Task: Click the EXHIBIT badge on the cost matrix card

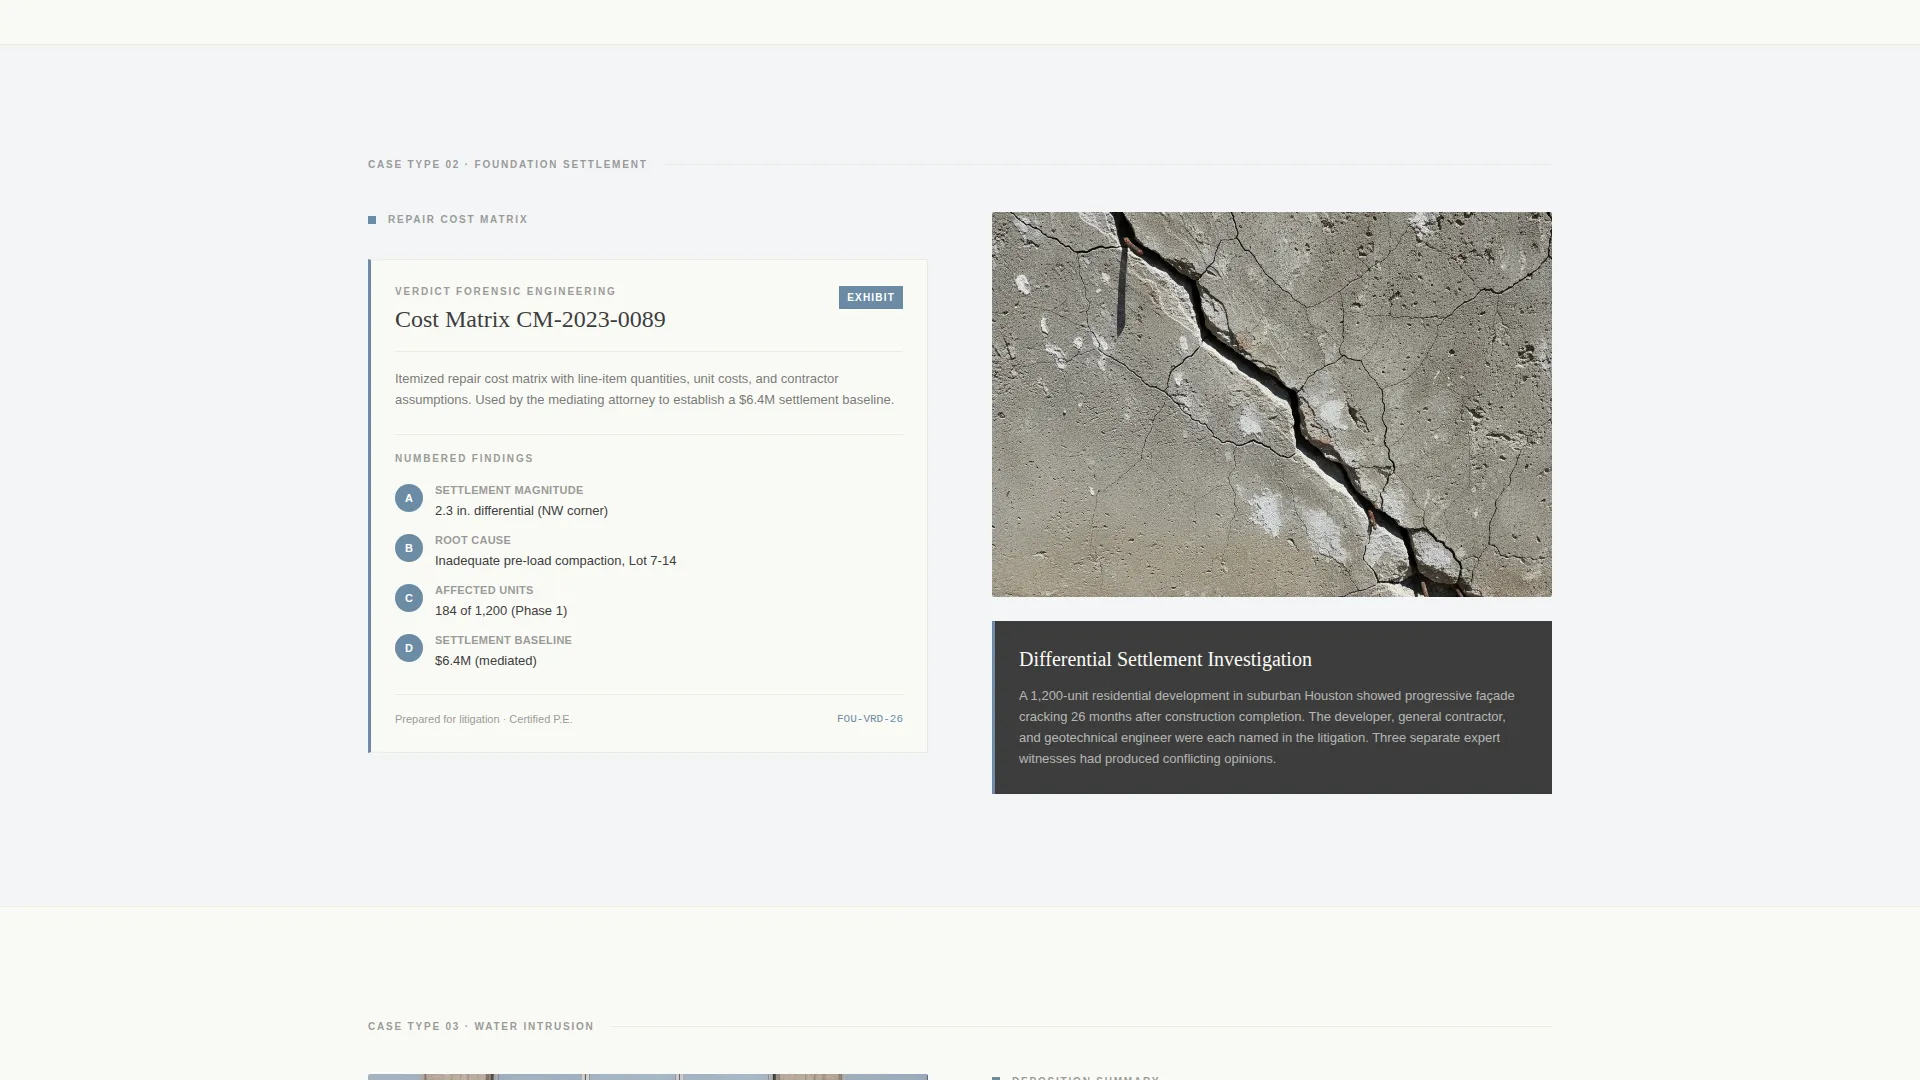Action: pos(870,297)
